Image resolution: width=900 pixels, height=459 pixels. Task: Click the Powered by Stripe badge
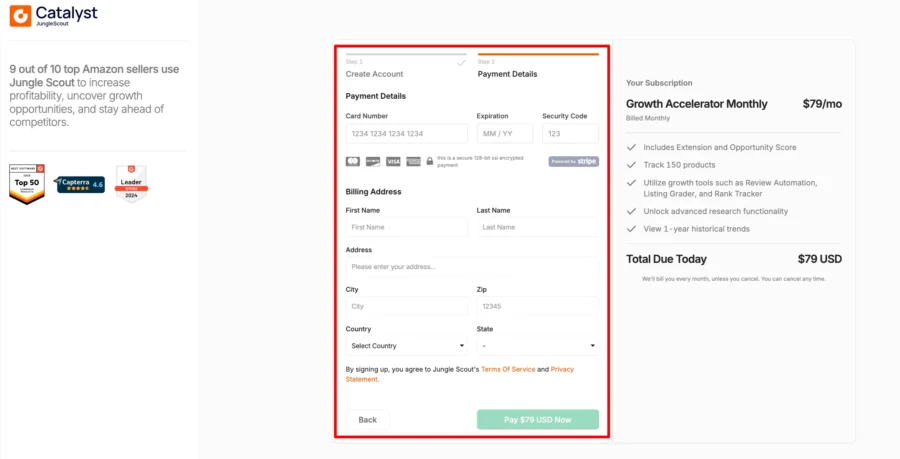(x=573, y=162)
